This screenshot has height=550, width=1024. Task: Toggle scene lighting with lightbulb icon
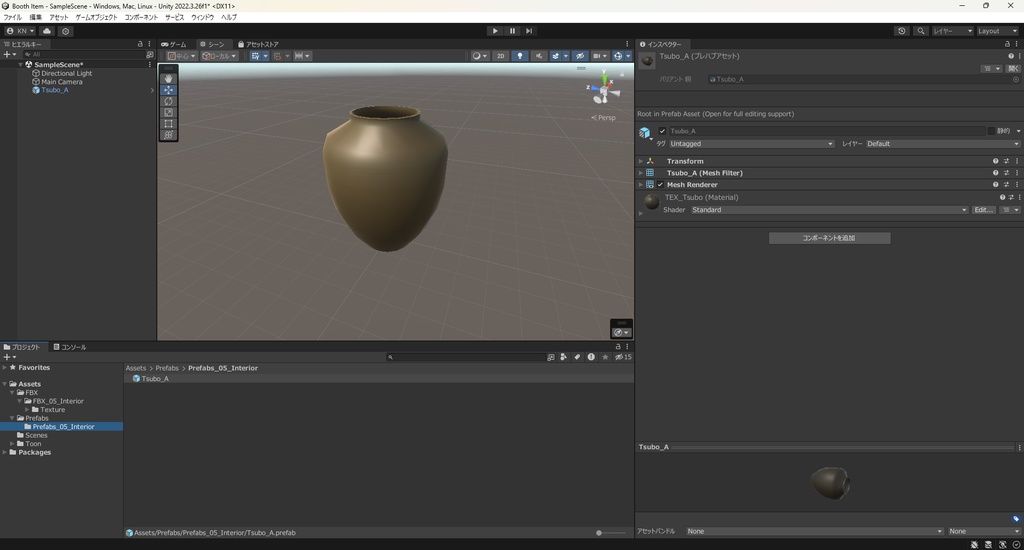coord(520,56)
